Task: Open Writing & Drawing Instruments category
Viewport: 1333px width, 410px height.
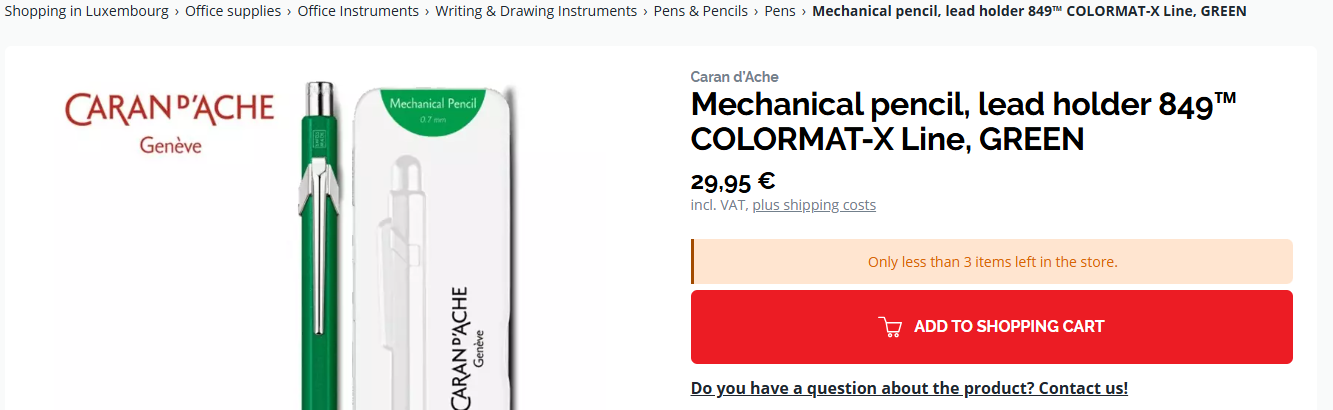Action: point(536,11)
